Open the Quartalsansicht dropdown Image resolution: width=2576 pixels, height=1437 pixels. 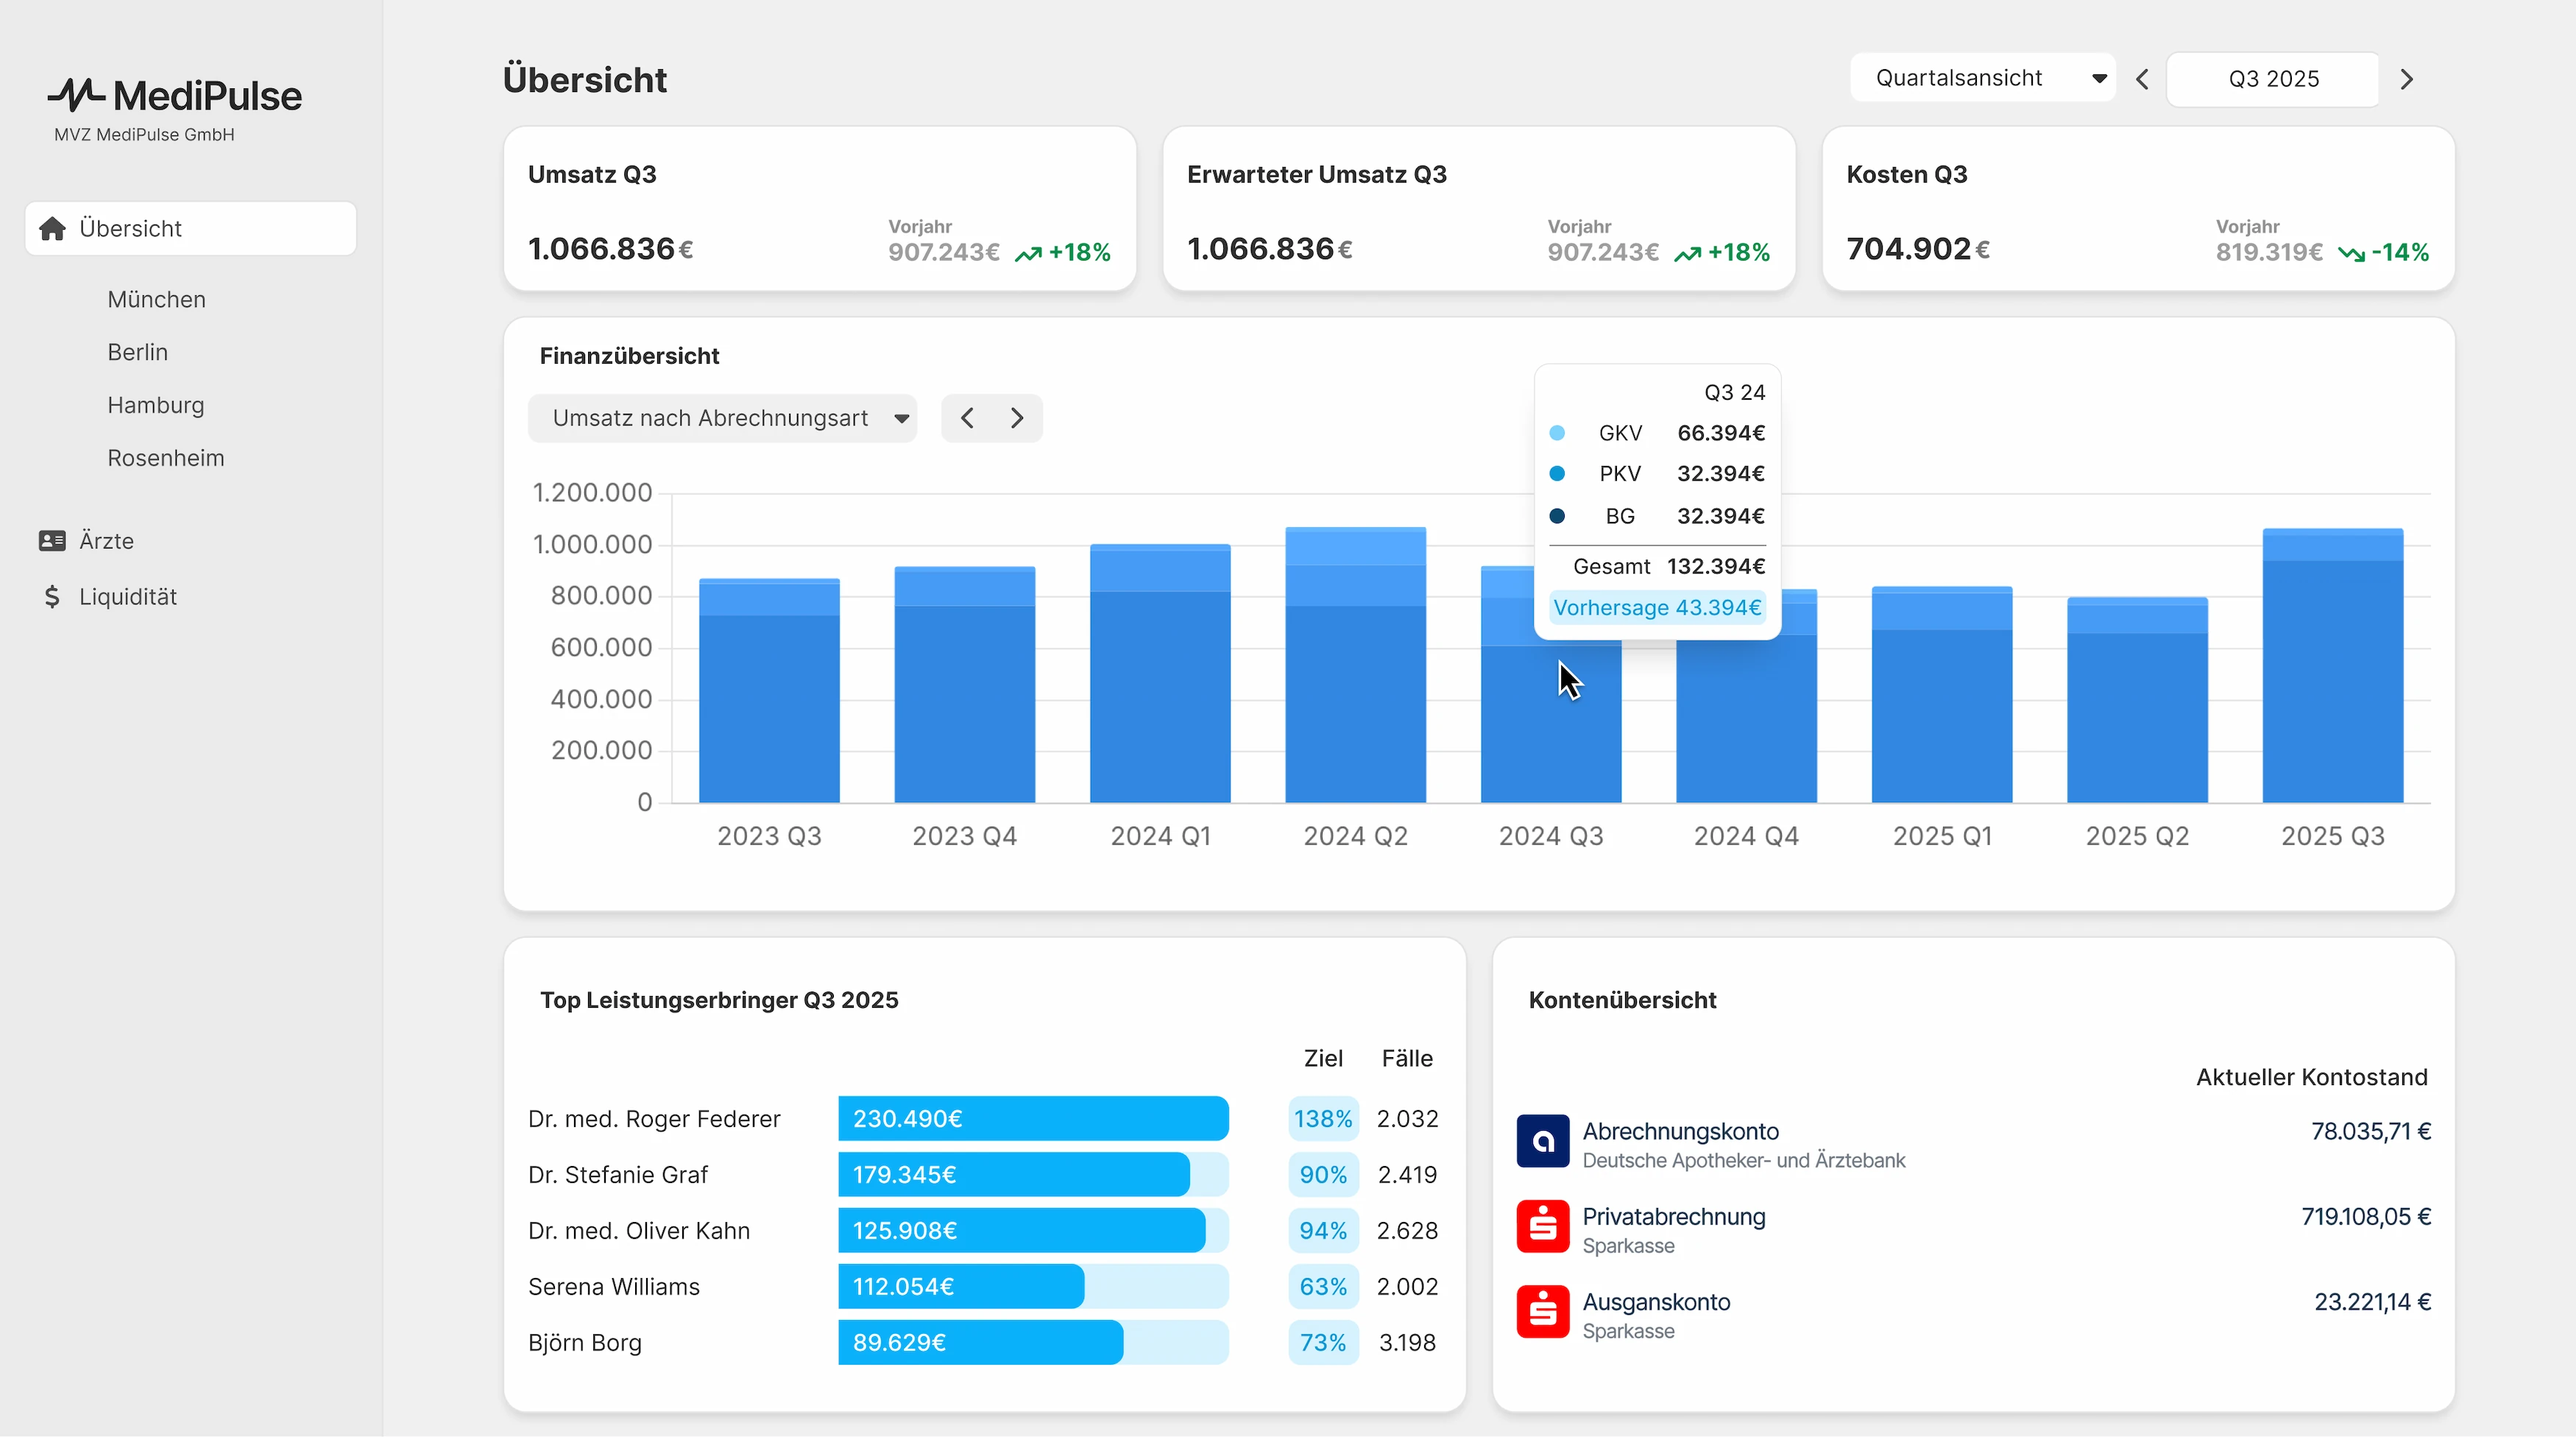[1982, 78]
